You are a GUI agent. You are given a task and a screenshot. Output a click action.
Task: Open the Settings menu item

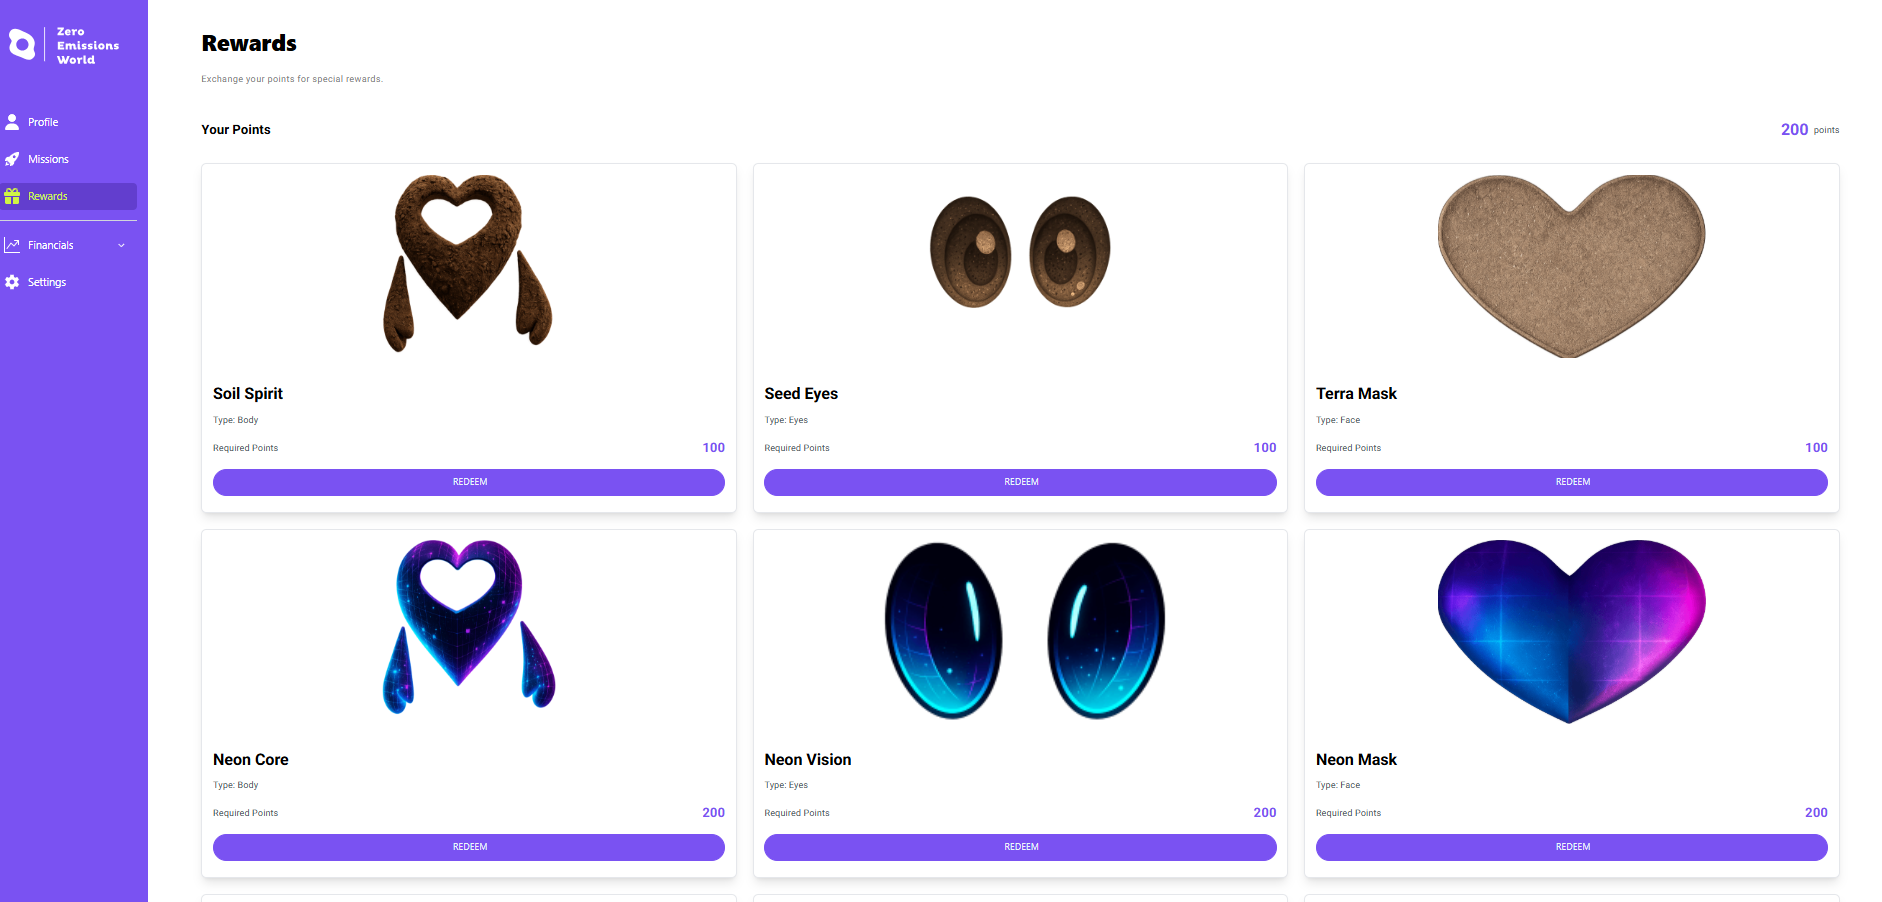(x=47, y=282)
